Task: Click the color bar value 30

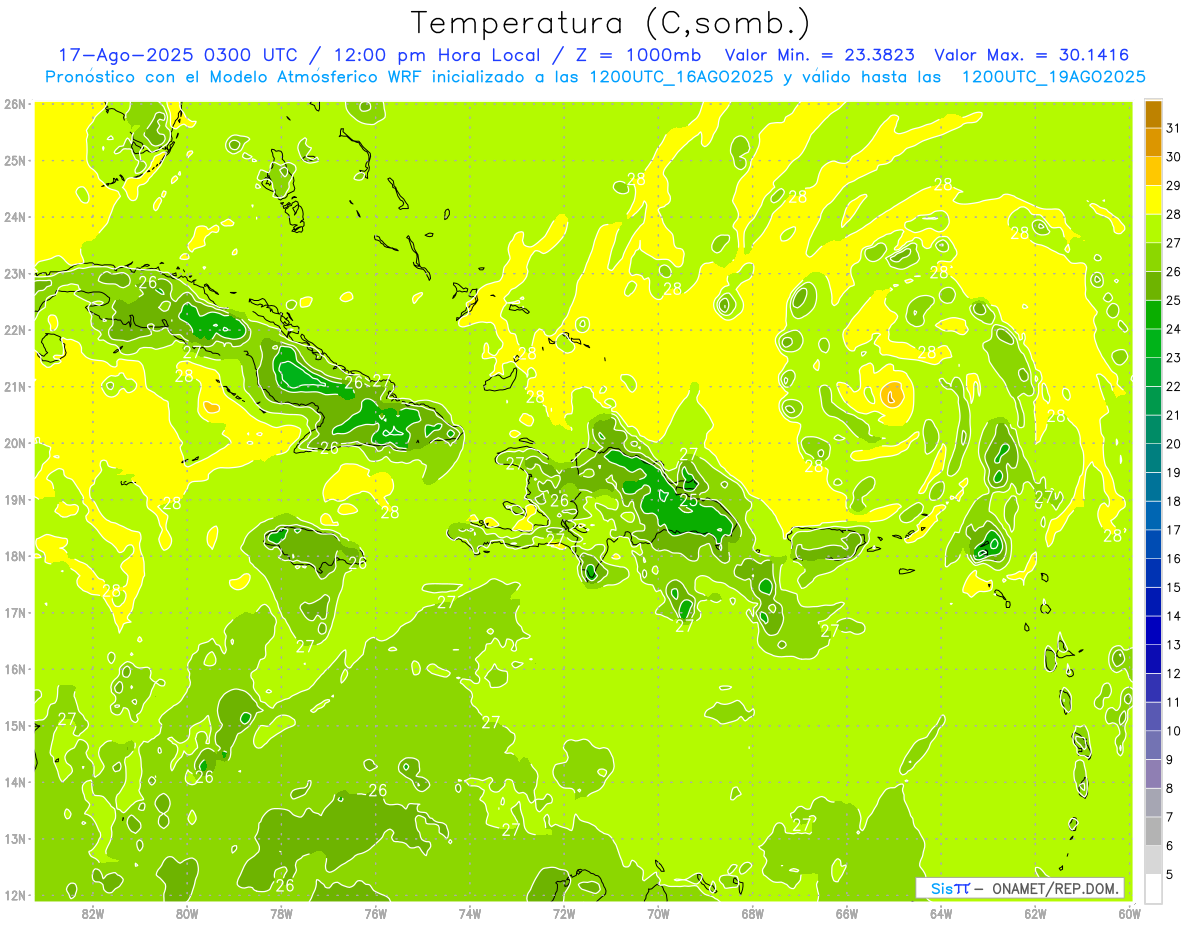Action: pos(1174,156)
